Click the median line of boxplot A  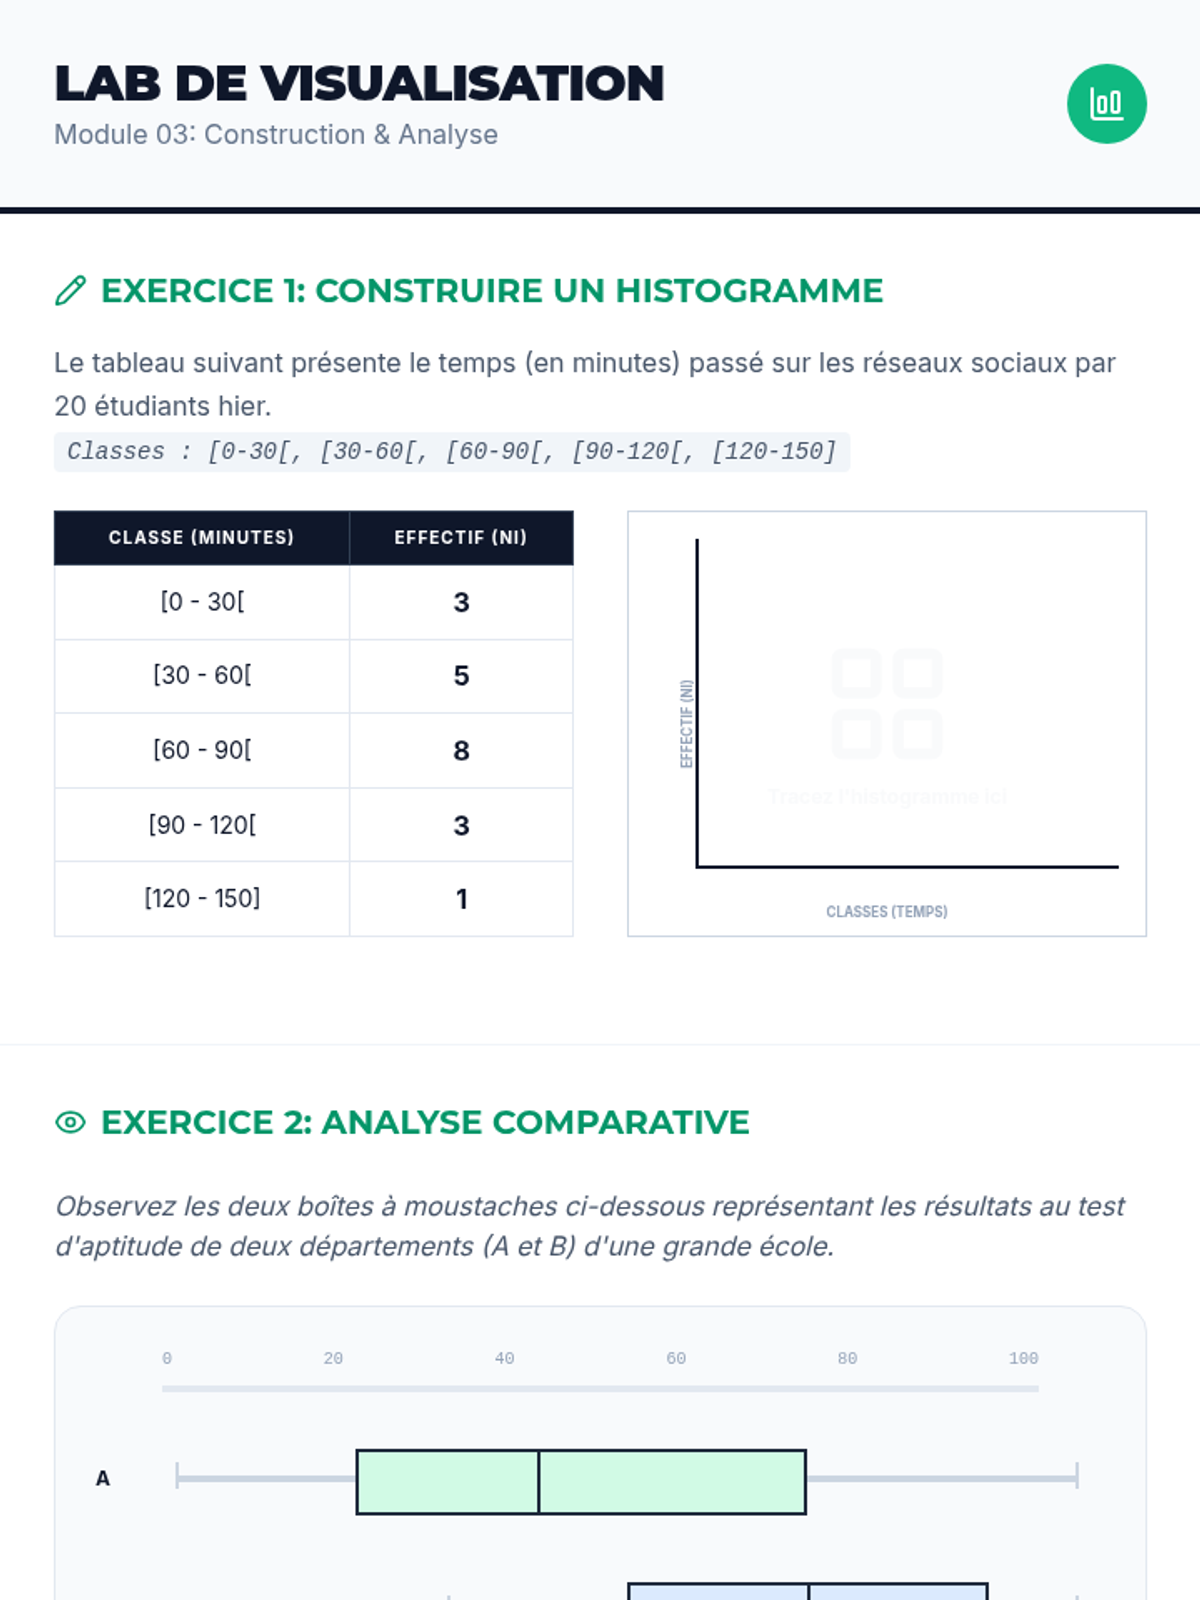tap(539, 1482)
